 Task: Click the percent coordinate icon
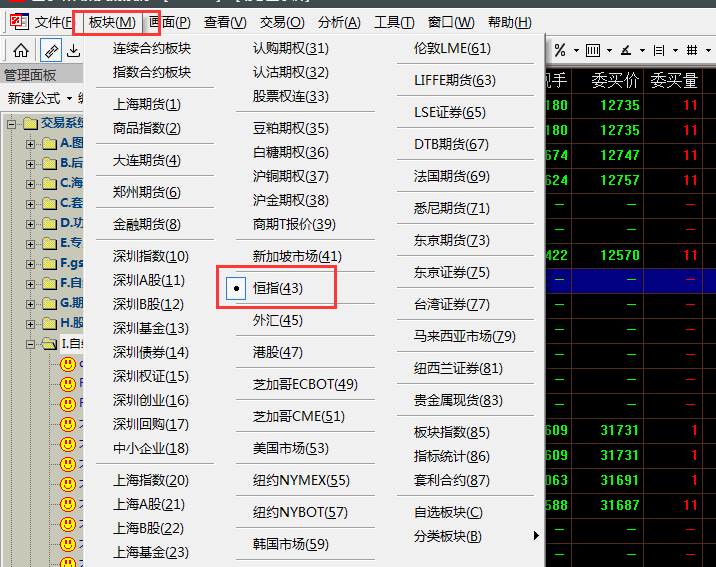point(560,50)
